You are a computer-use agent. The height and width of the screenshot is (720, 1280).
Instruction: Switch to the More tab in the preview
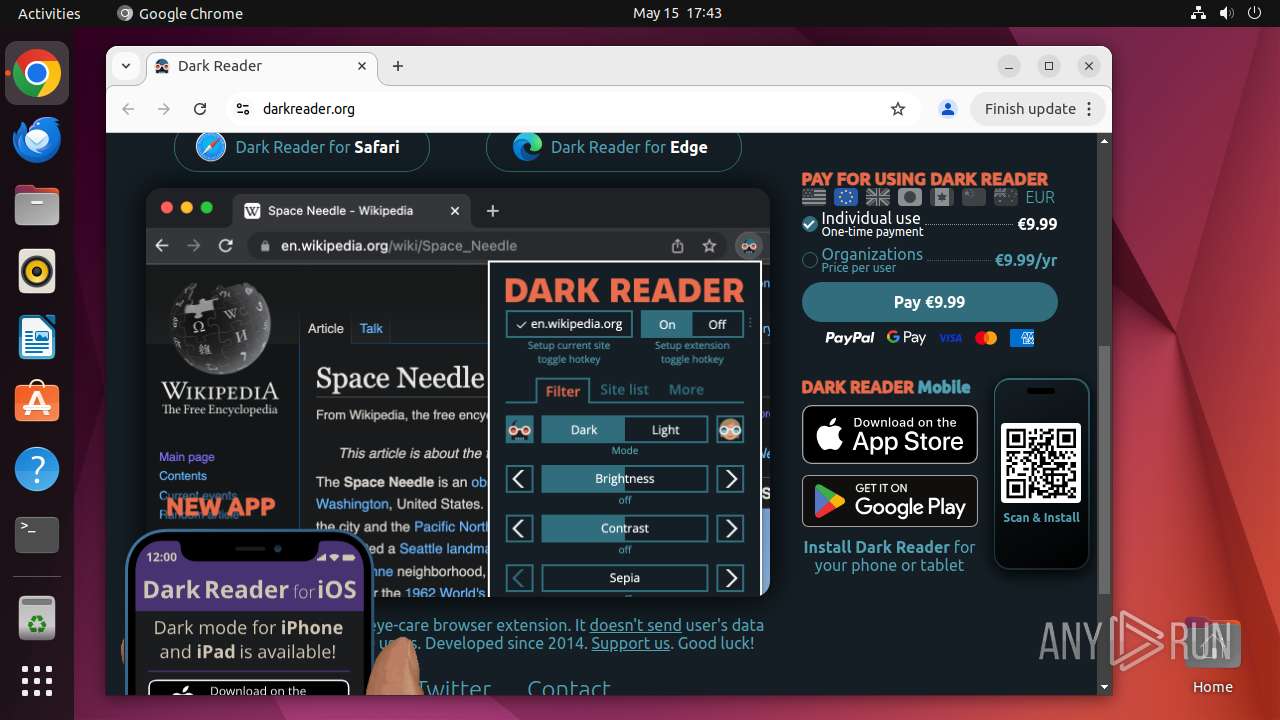(686, 390)
